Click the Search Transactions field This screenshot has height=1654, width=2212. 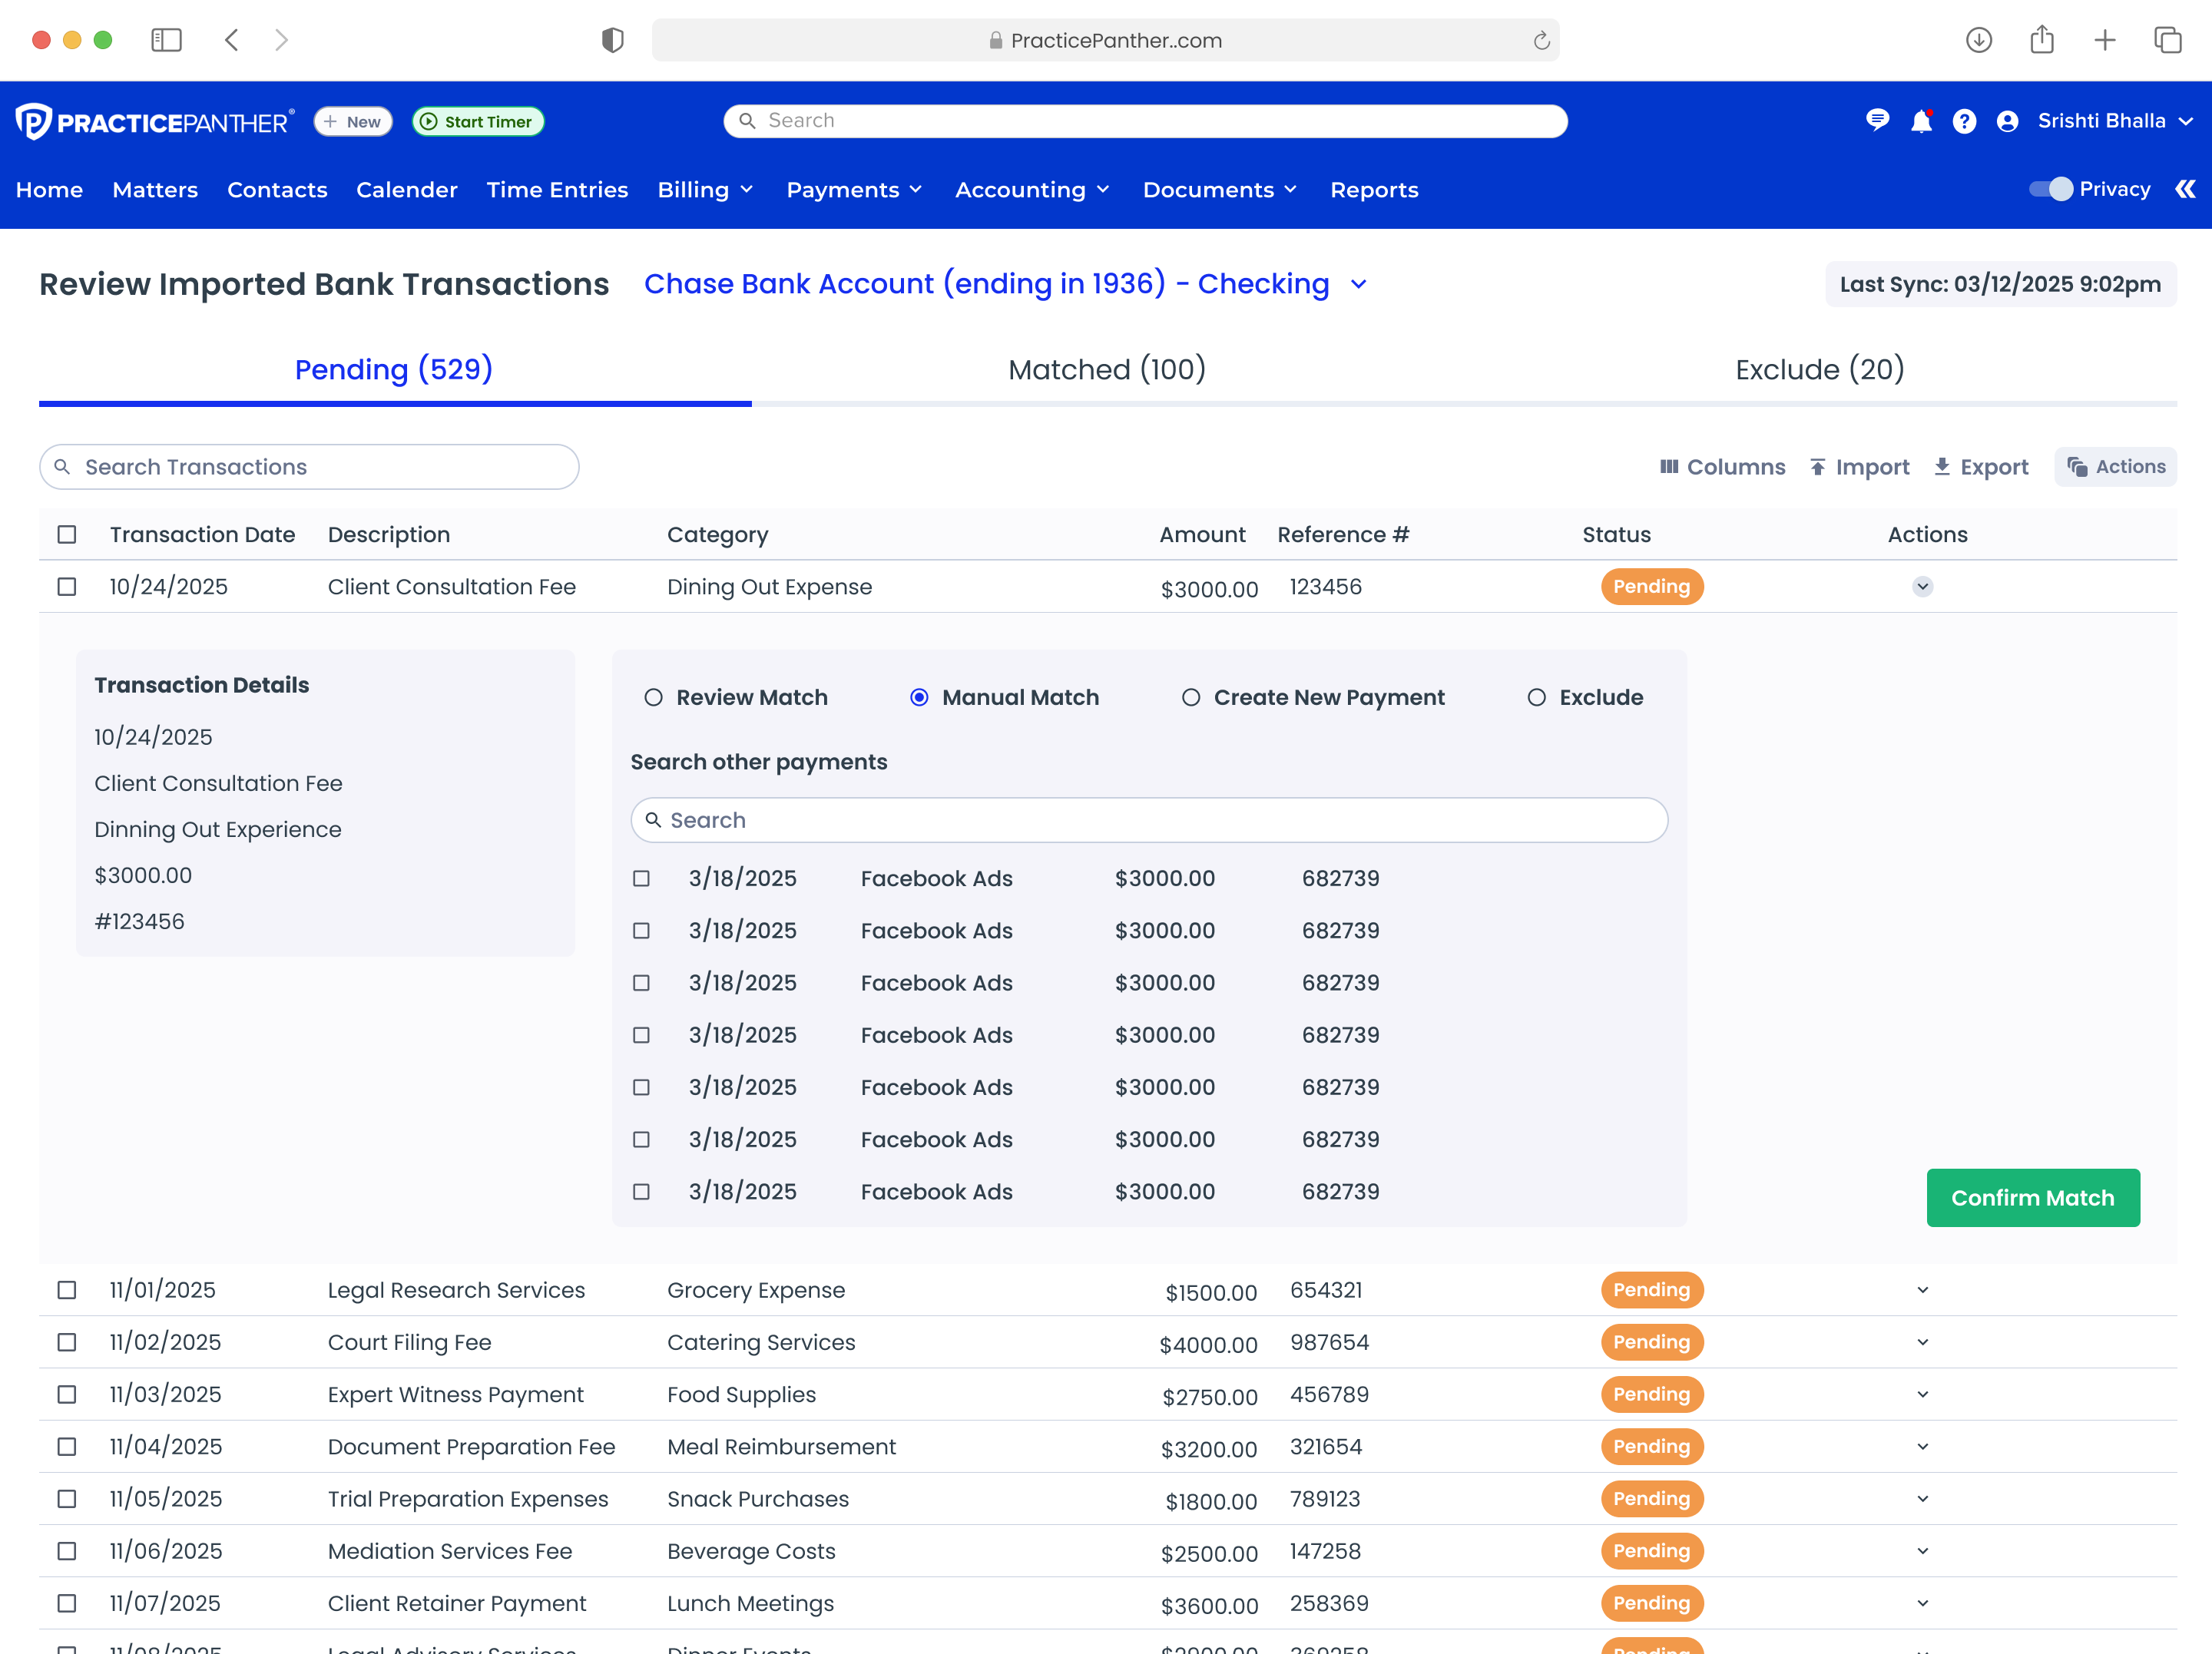point(310,467)
